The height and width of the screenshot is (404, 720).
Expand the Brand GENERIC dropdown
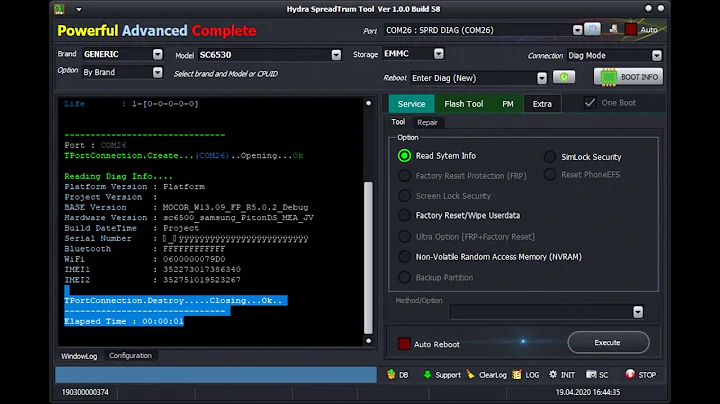(158, 54)
